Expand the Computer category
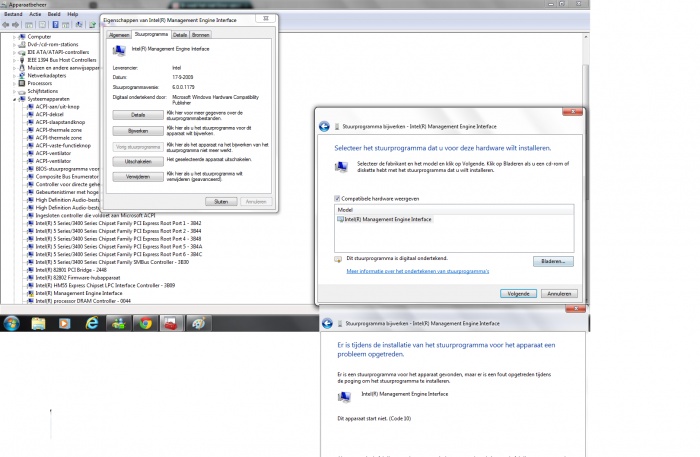This screenshot has height=457, width=700. pos(14,37)
